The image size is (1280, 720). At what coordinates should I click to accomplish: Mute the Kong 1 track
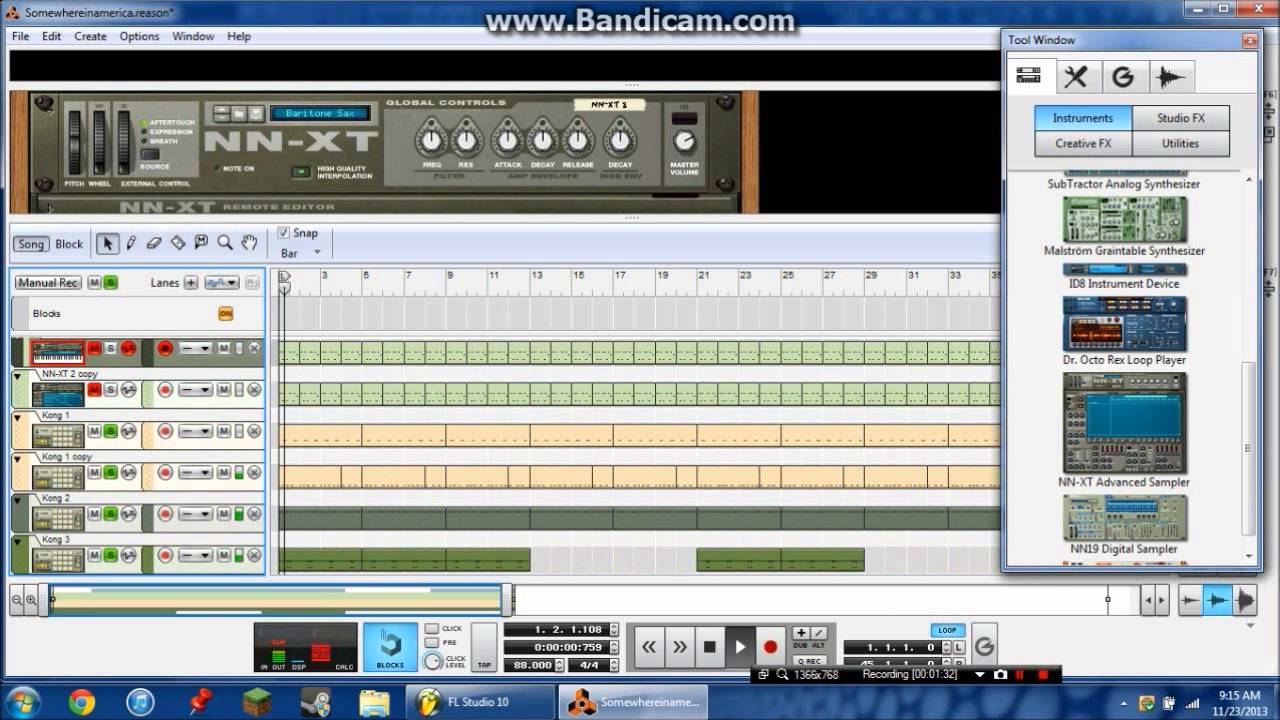(94, 431)
